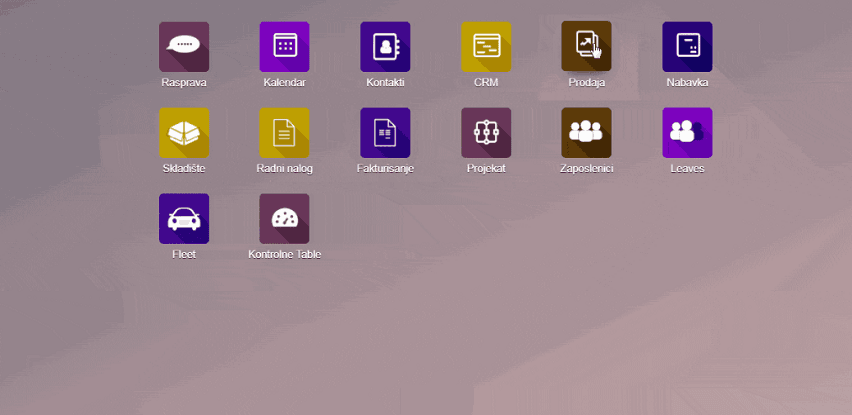
Task: Click the "Fakturisanje" text label
Action: pos(385,169)
